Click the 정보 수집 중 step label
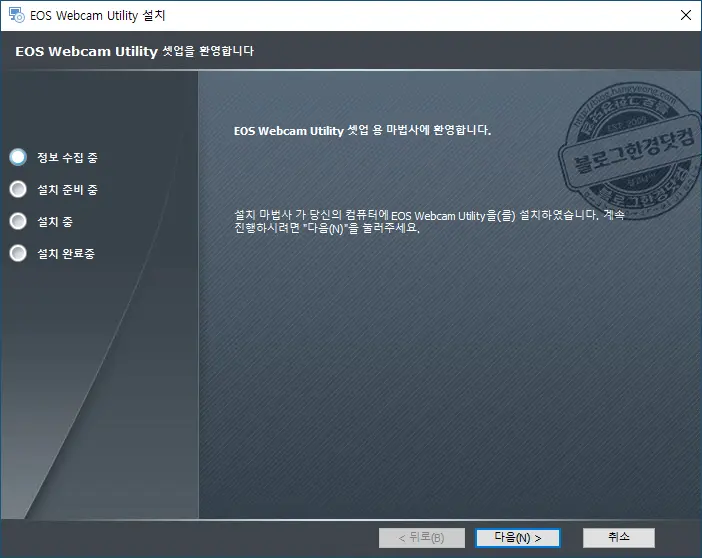702x558 pixels. click(67, 158)
